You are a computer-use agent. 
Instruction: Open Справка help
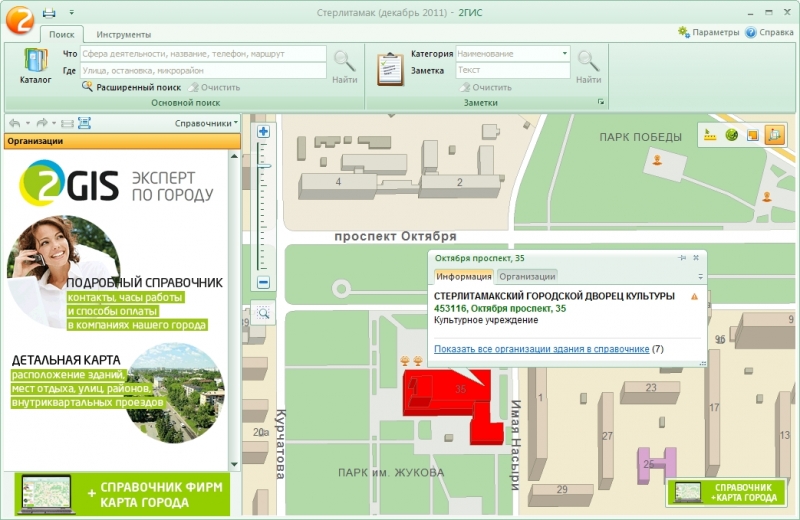(x=769, y=32)
